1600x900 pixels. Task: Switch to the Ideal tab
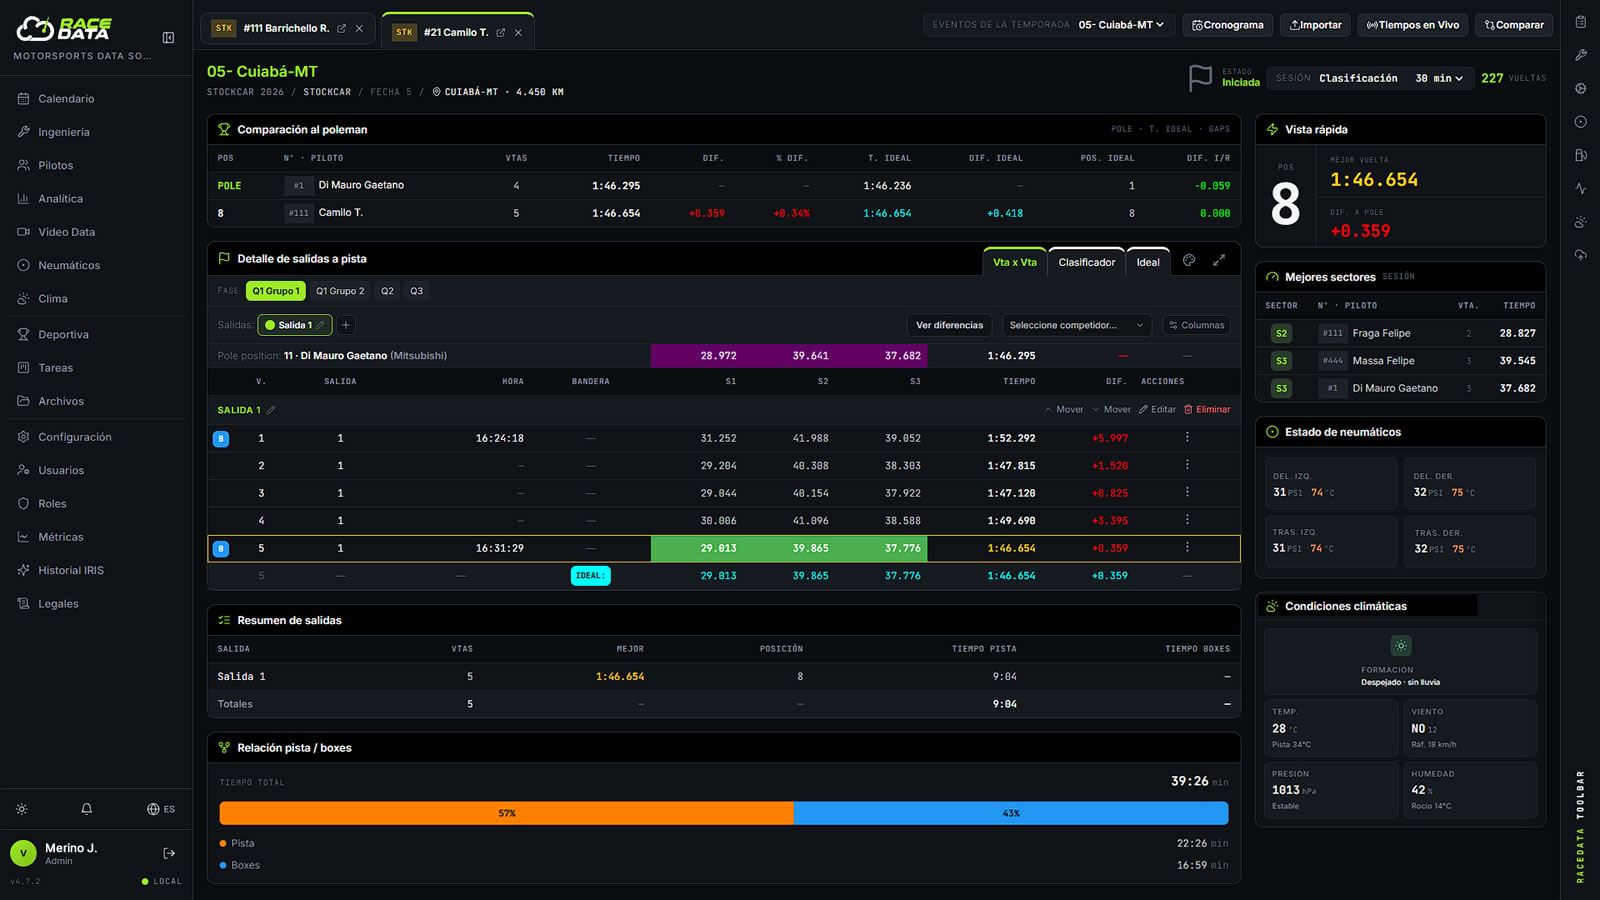tap(1148, 262)
